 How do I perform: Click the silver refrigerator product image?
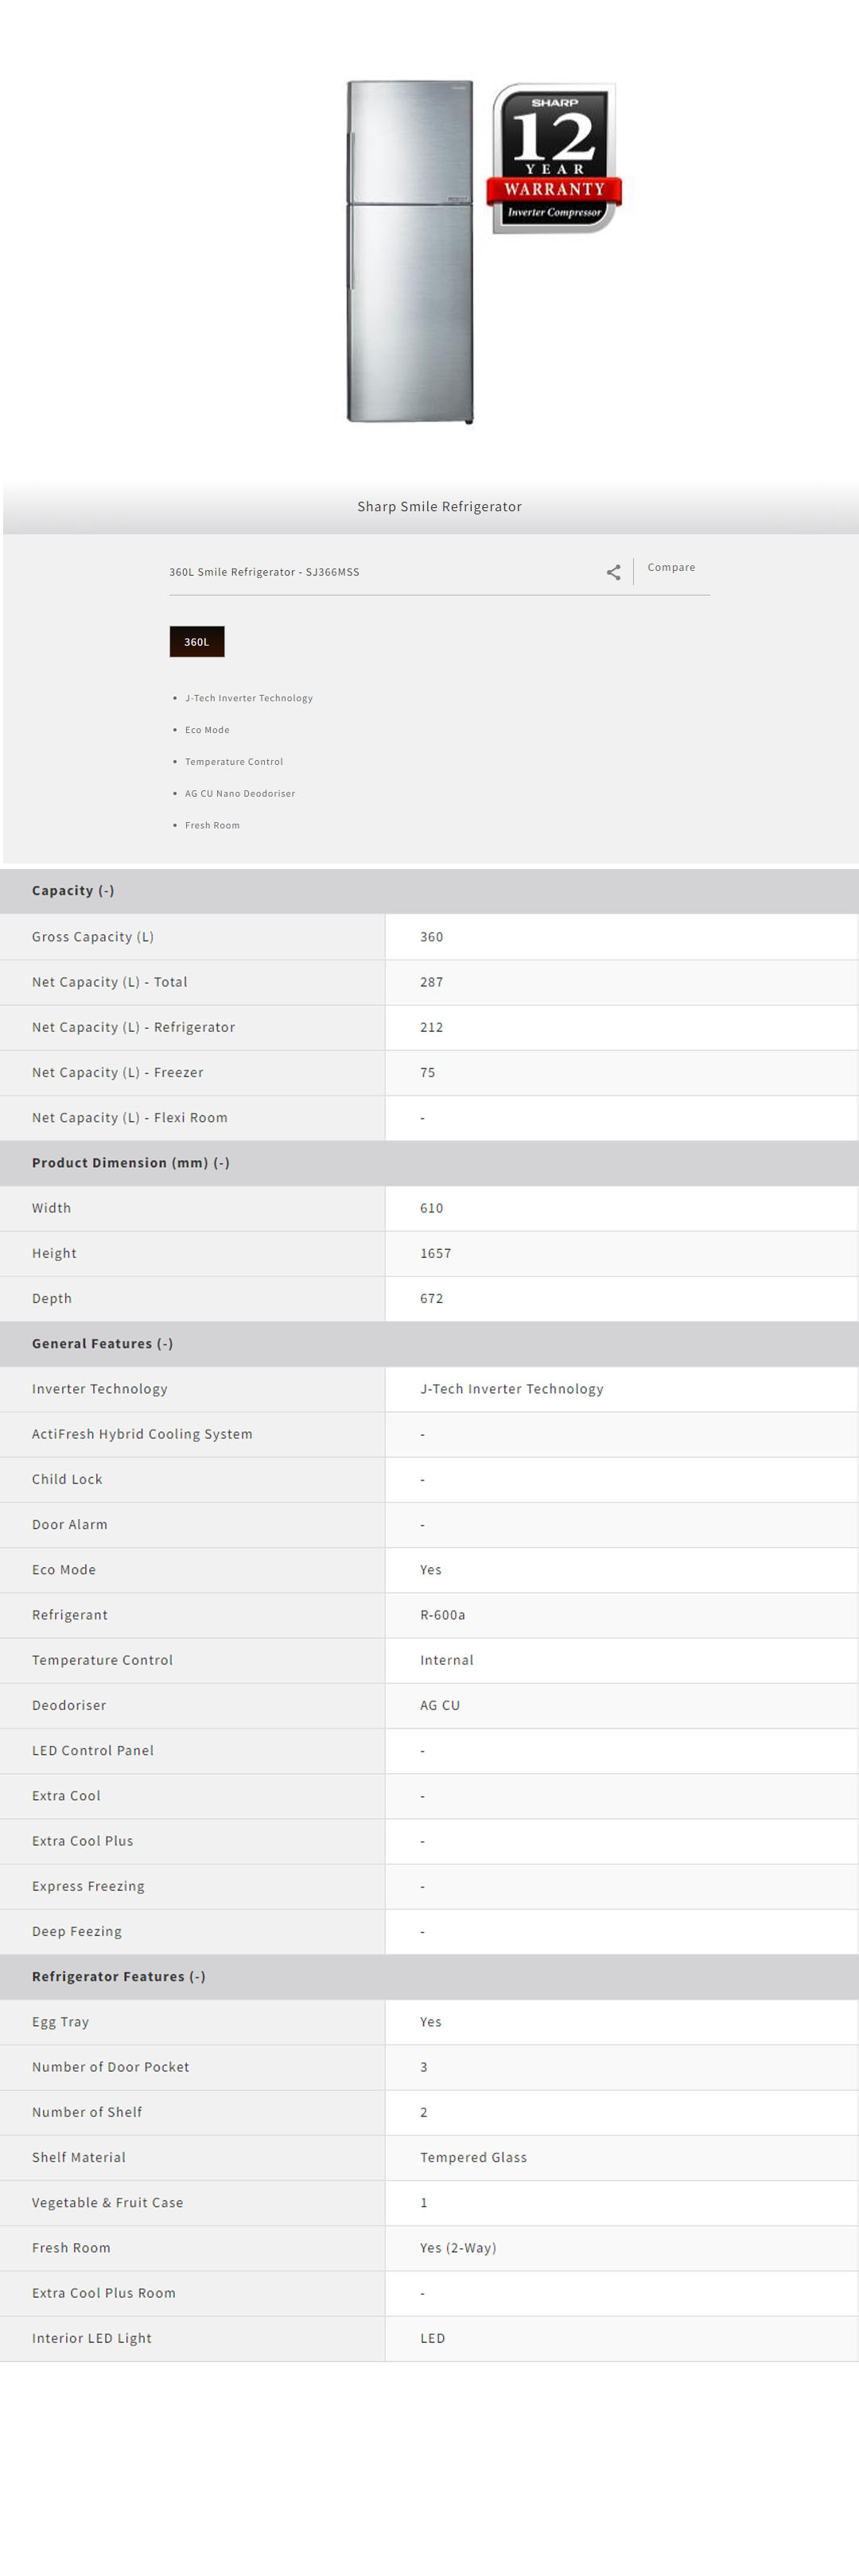(410, 251)
